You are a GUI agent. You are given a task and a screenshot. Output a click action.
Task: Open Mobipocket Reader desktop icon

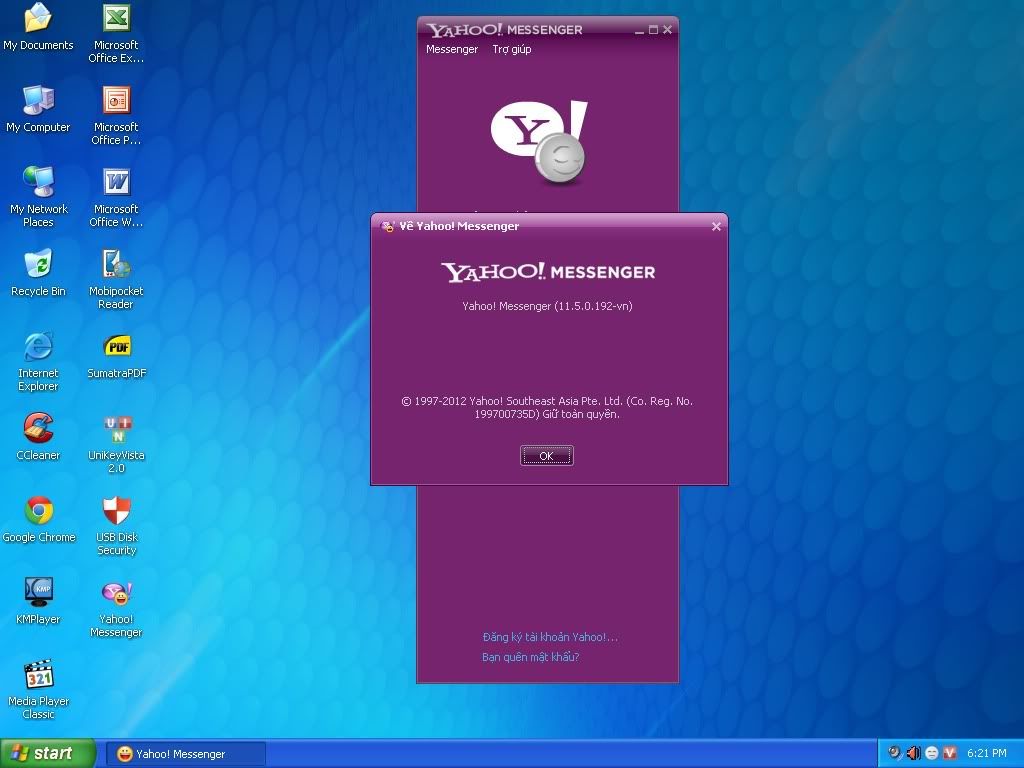(x=116, y=280)
